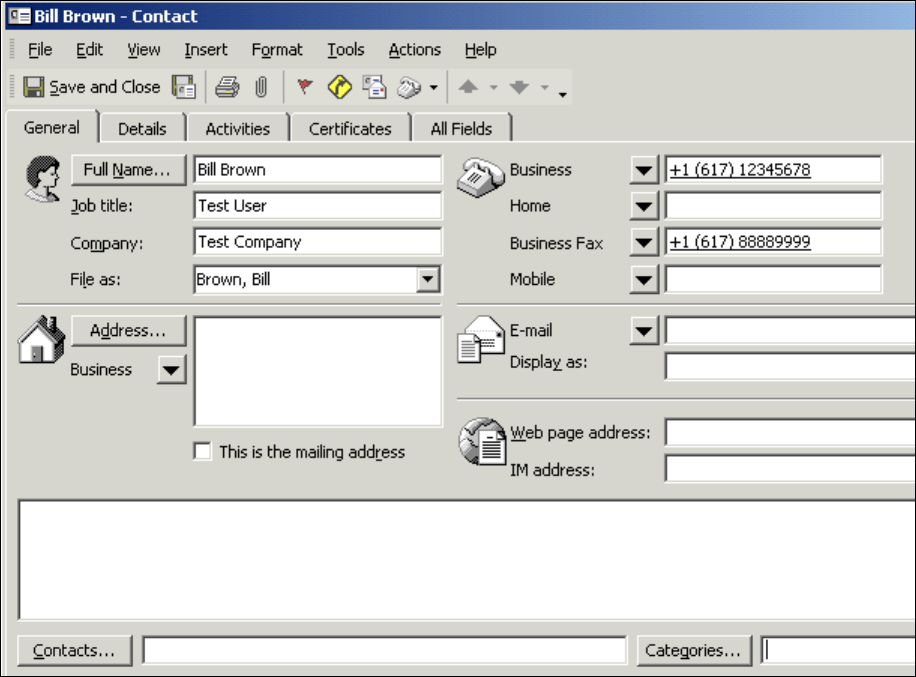The width and height of the screenshot is (916, 677).
Task: Open the Tools menu
Action: click(x=345, y=50)
